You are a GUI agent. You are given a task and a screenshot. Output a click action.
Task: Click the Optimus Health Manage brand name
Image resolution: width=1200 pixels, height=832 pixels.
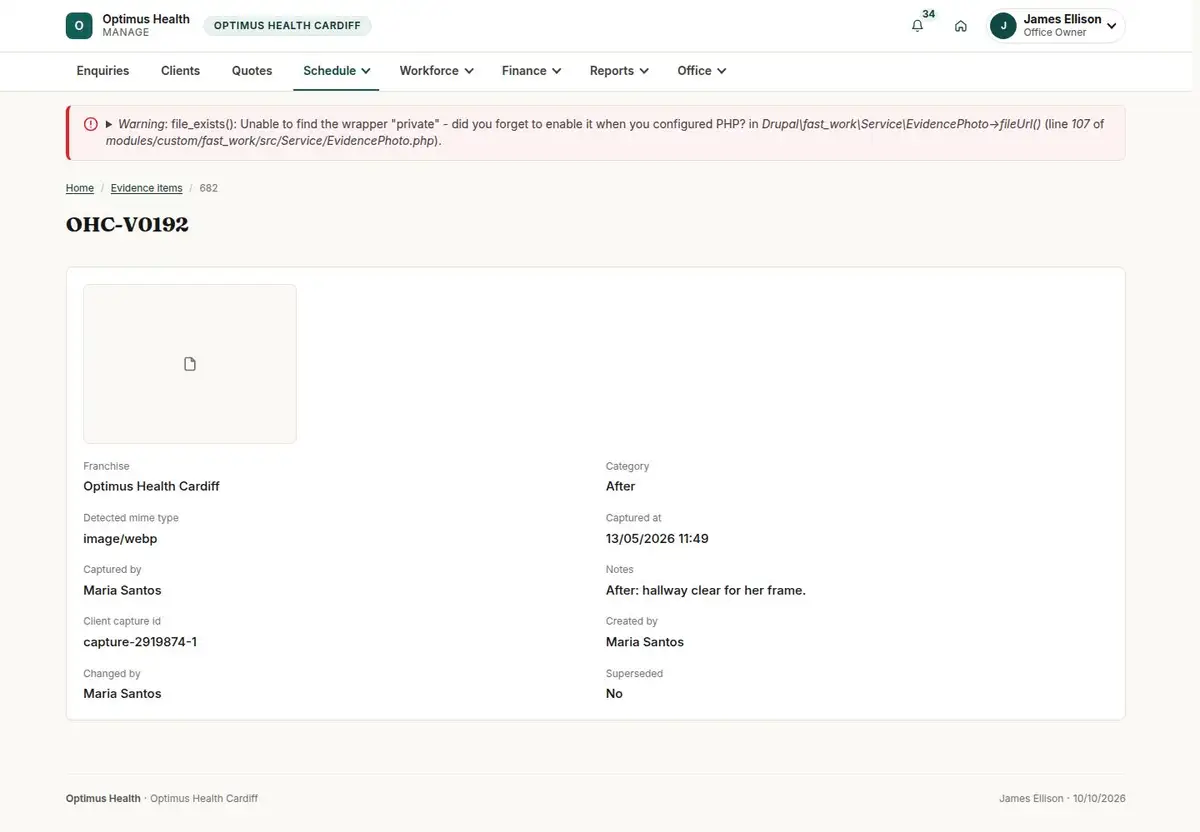click(146, 26)
